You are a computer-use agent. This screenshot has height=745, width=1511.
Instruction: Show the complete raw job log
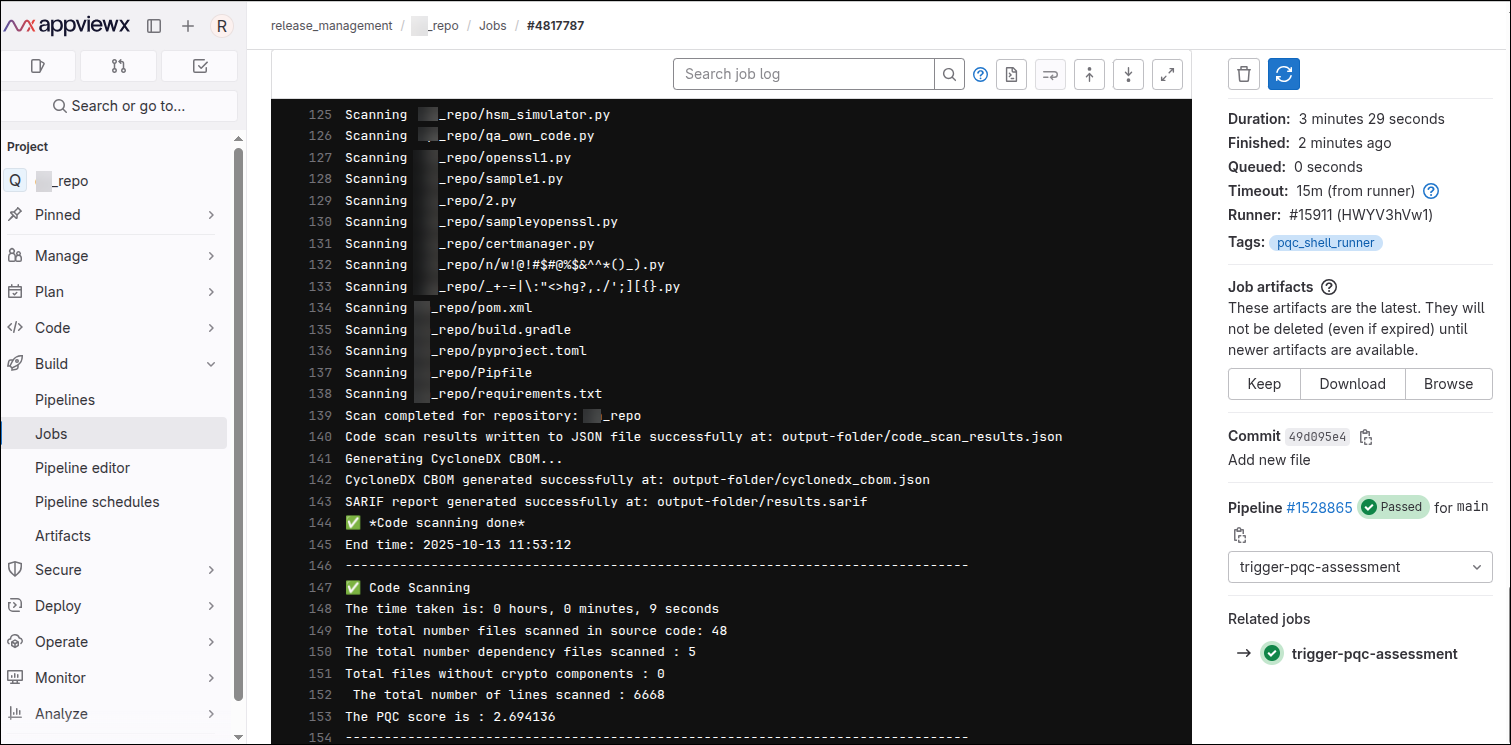pos(1011,74)
